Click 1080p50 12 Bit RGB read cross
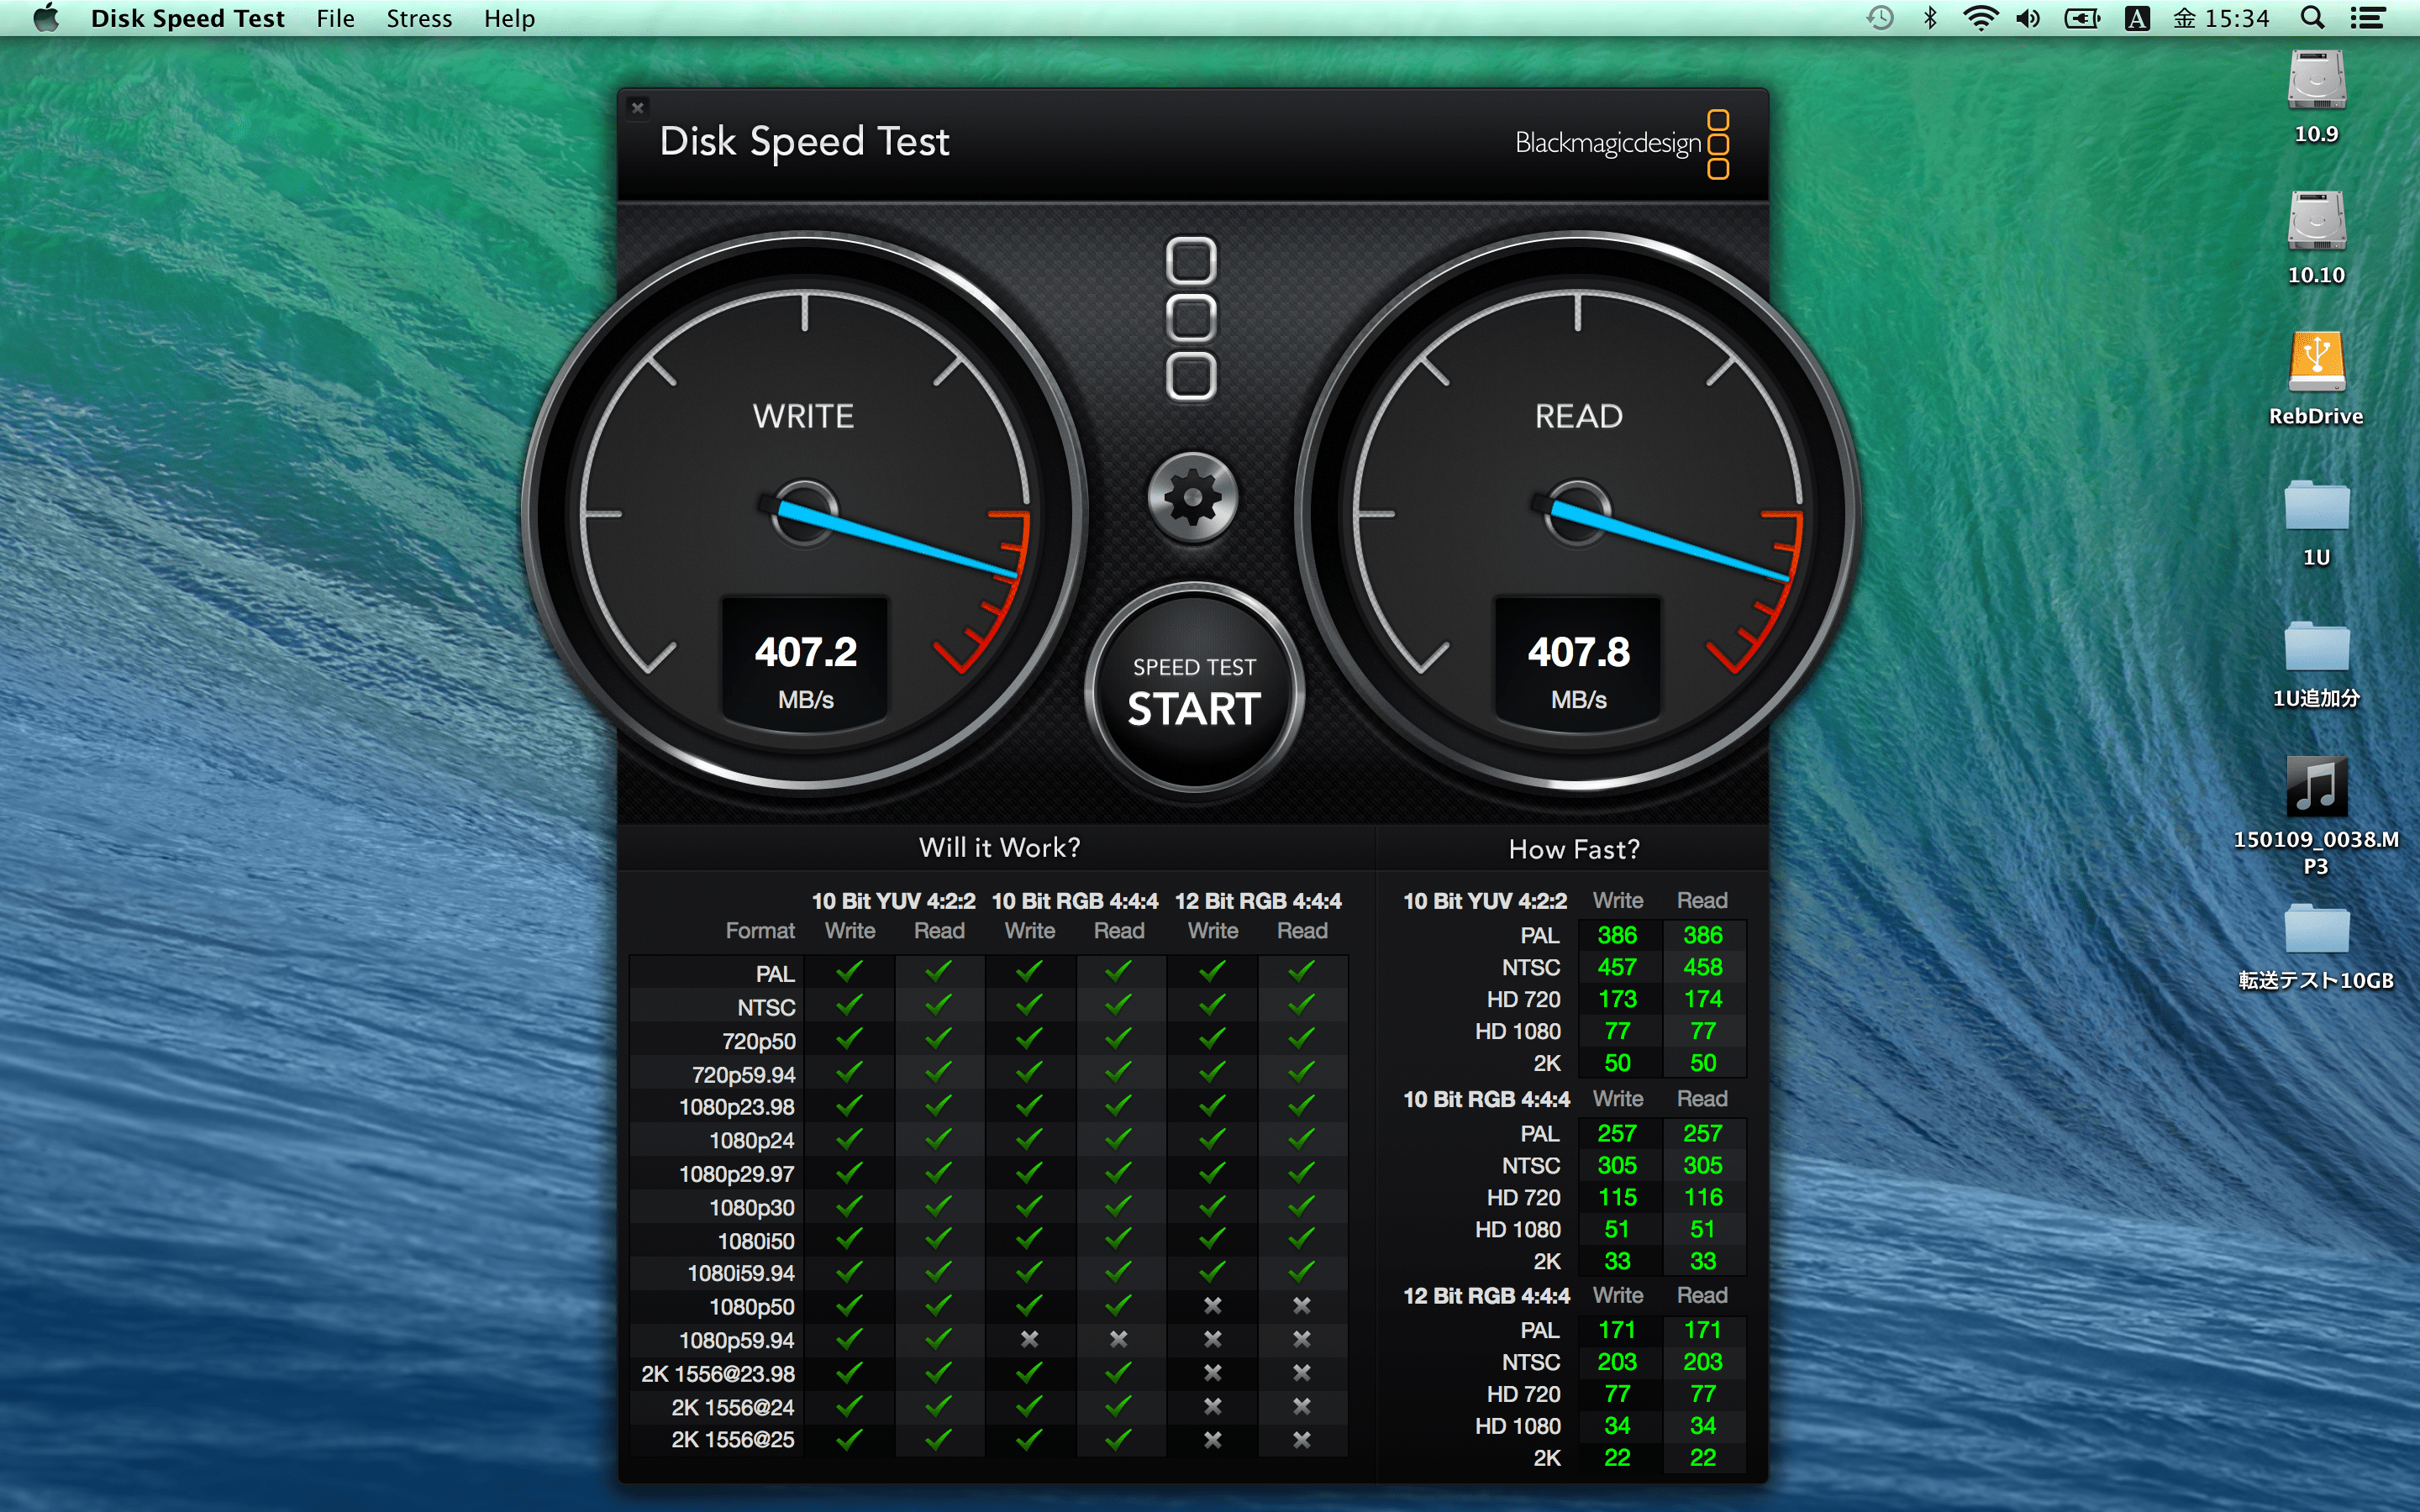Screen dimensions: 2420x1512 [x=1301, y=1305]
